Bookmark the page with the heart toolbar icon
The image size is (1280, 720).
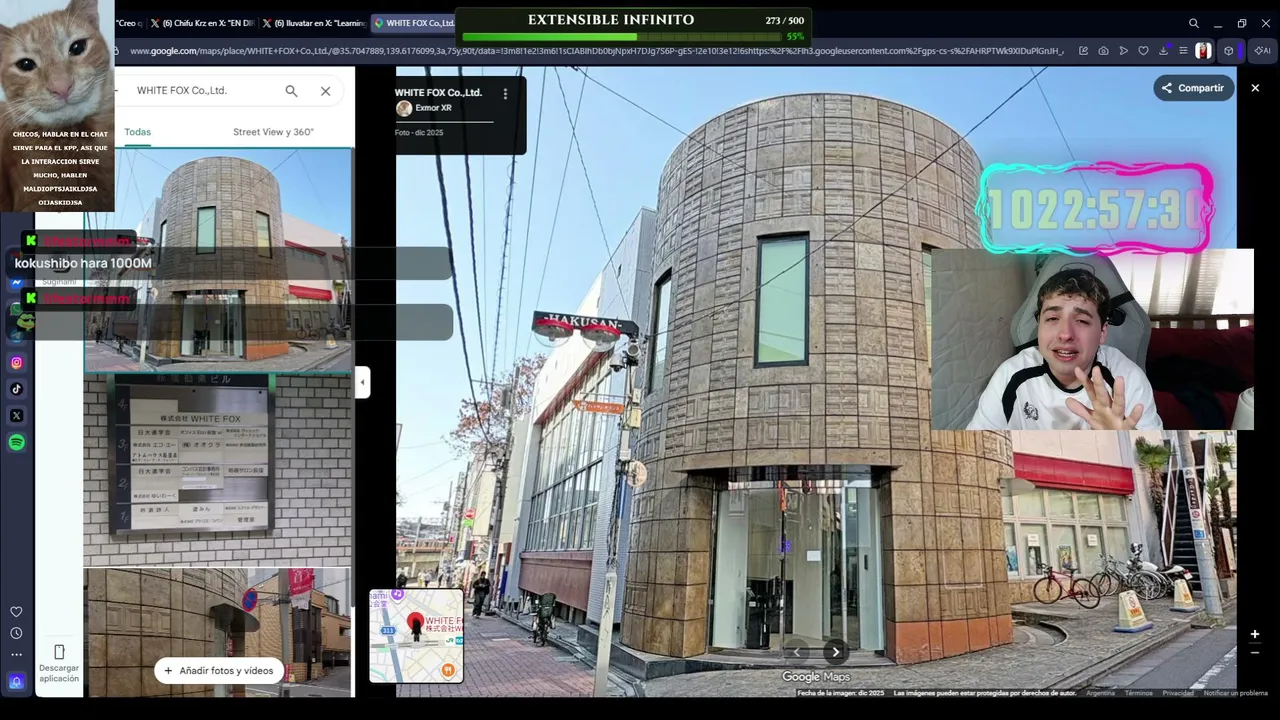click(1143, 51)
